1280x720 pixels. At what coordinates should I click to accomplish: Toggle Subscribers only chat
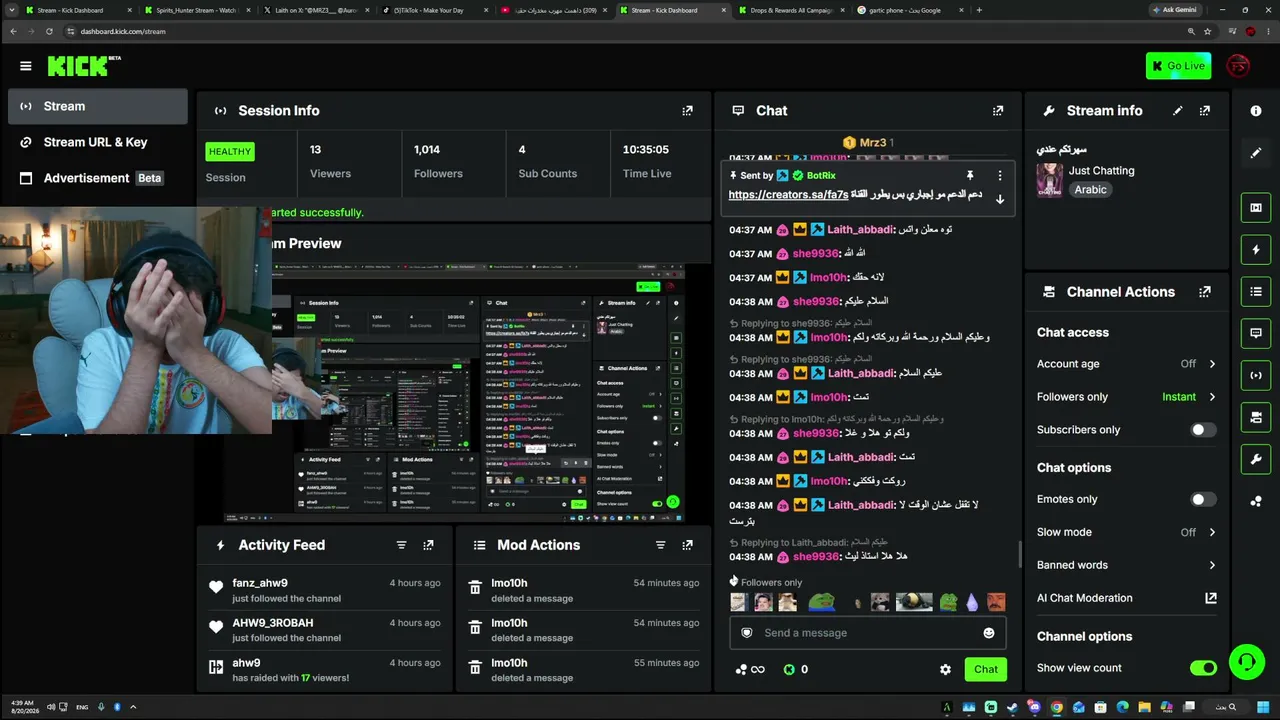(x=1203, y=430)
